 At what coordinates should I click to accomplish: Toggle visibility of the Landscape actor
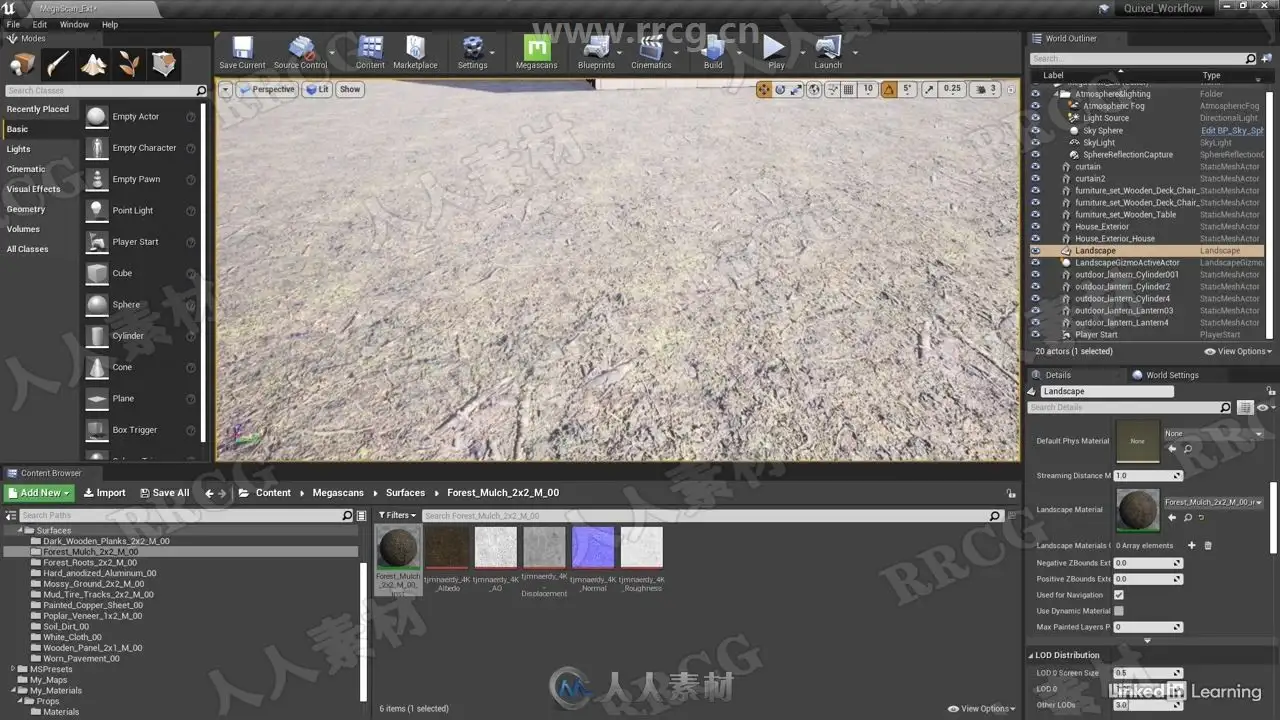pos(1035,251)
